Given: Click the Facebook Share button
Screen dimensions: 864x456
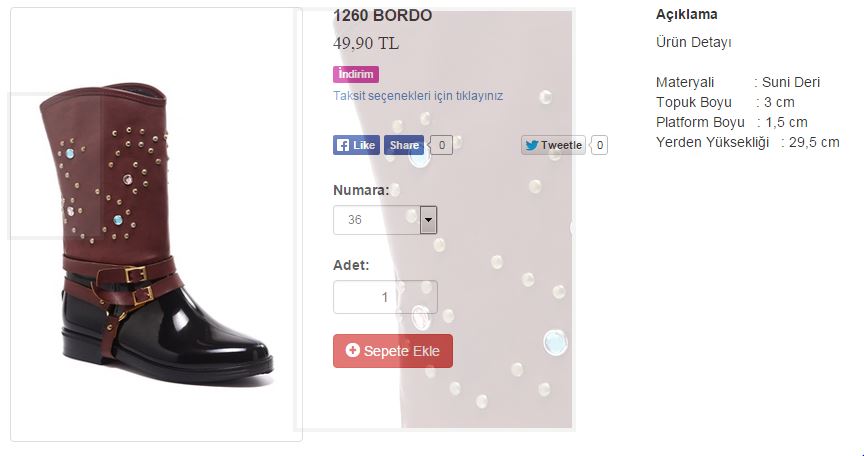Looking at the screenshot, I should coord(404,145).
